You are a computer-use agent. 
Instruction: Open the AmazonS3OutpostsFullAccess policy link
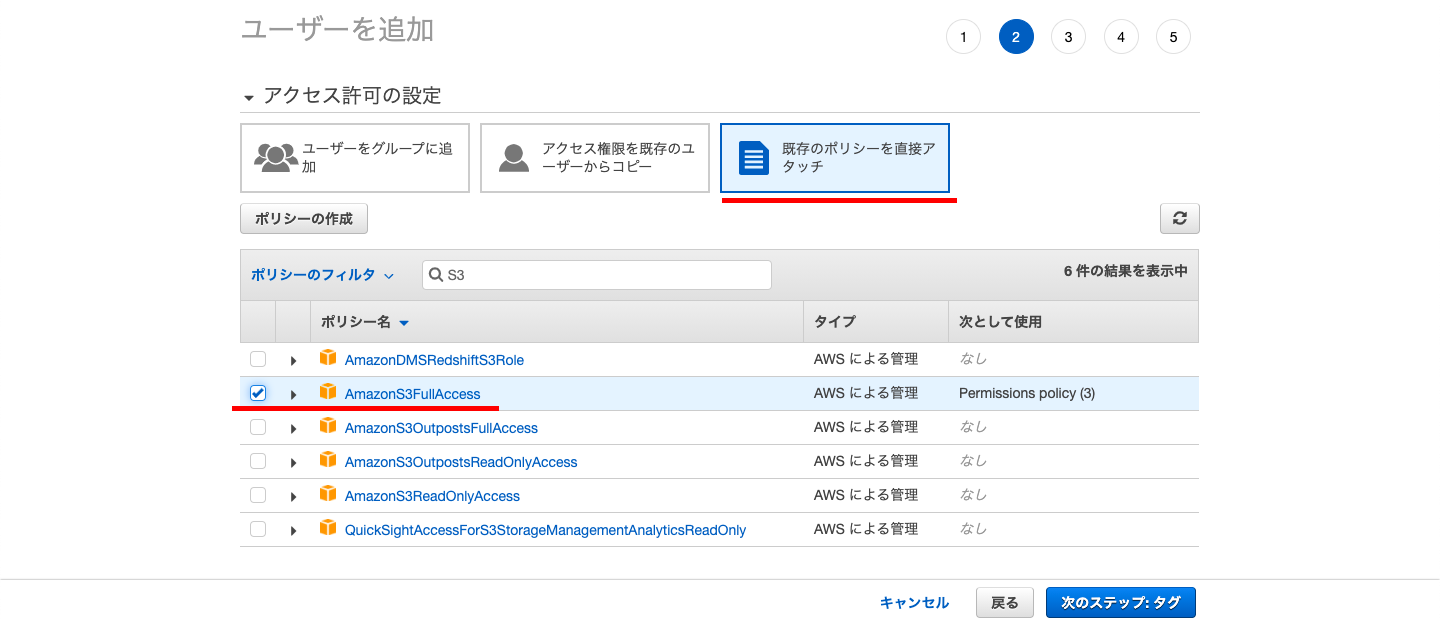coord(441,428)
